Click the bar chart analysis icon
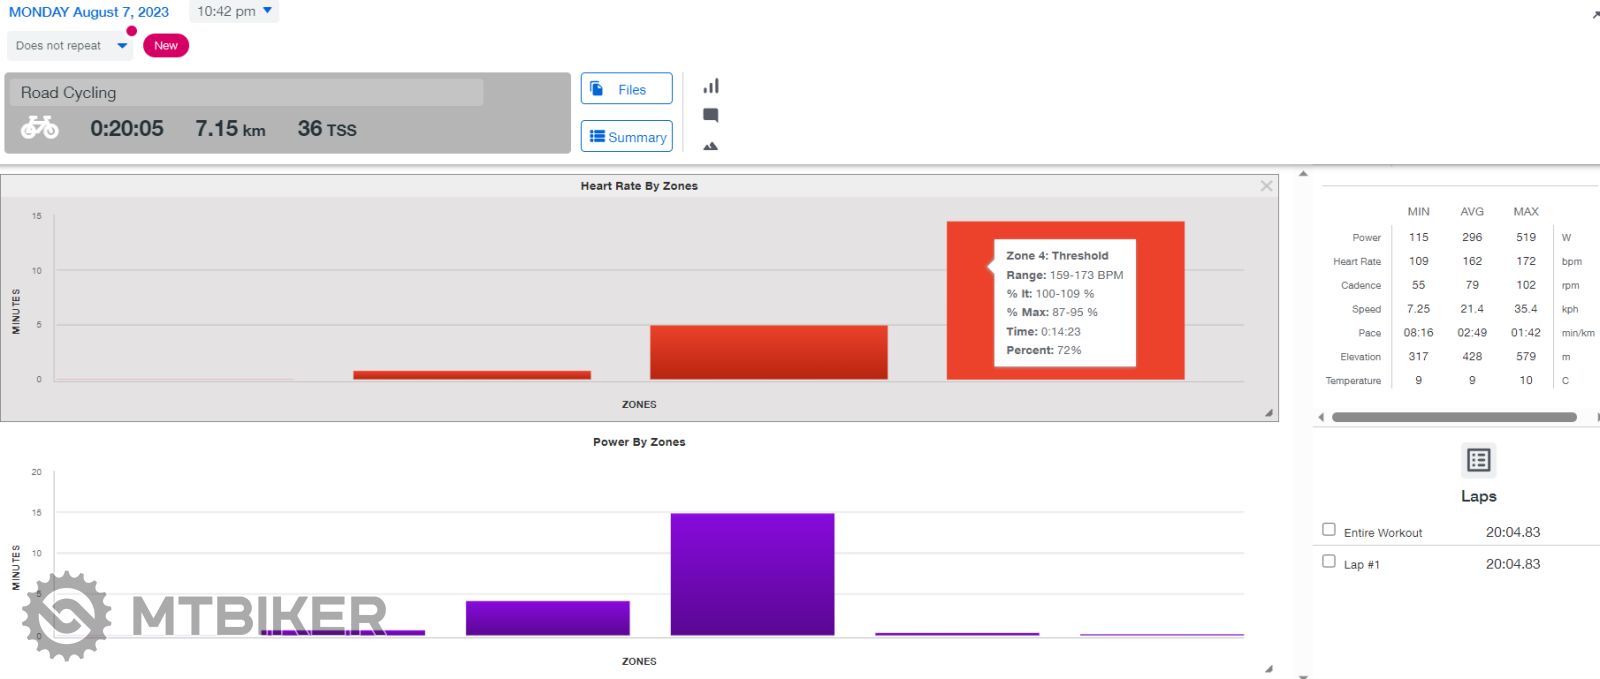 pos(711,87)
